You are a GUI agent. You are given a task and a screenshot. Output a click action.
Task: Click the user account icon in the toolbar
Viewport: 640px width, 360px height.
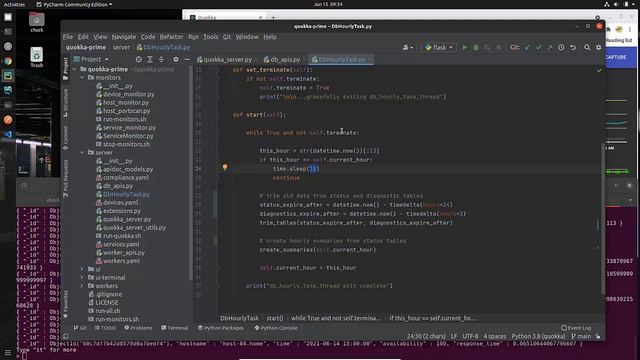coord(407,47)
